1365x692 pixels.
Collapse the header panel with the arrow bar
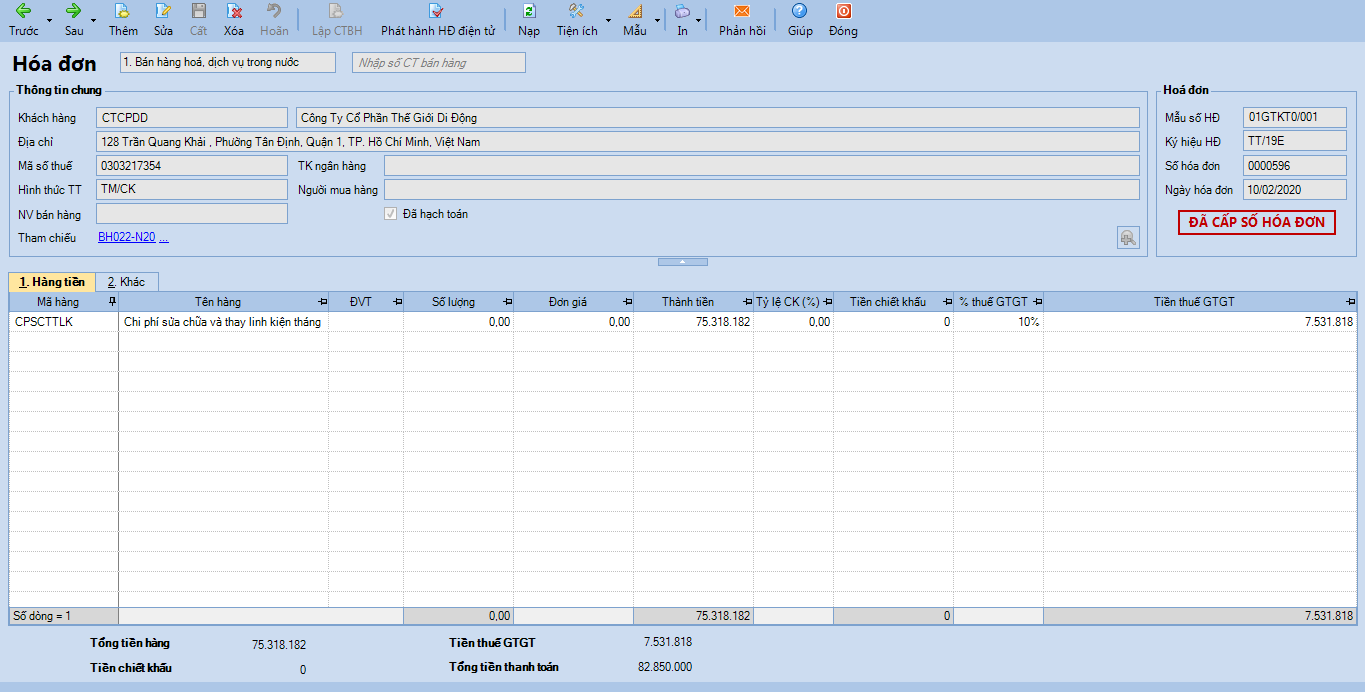[682, 262]
